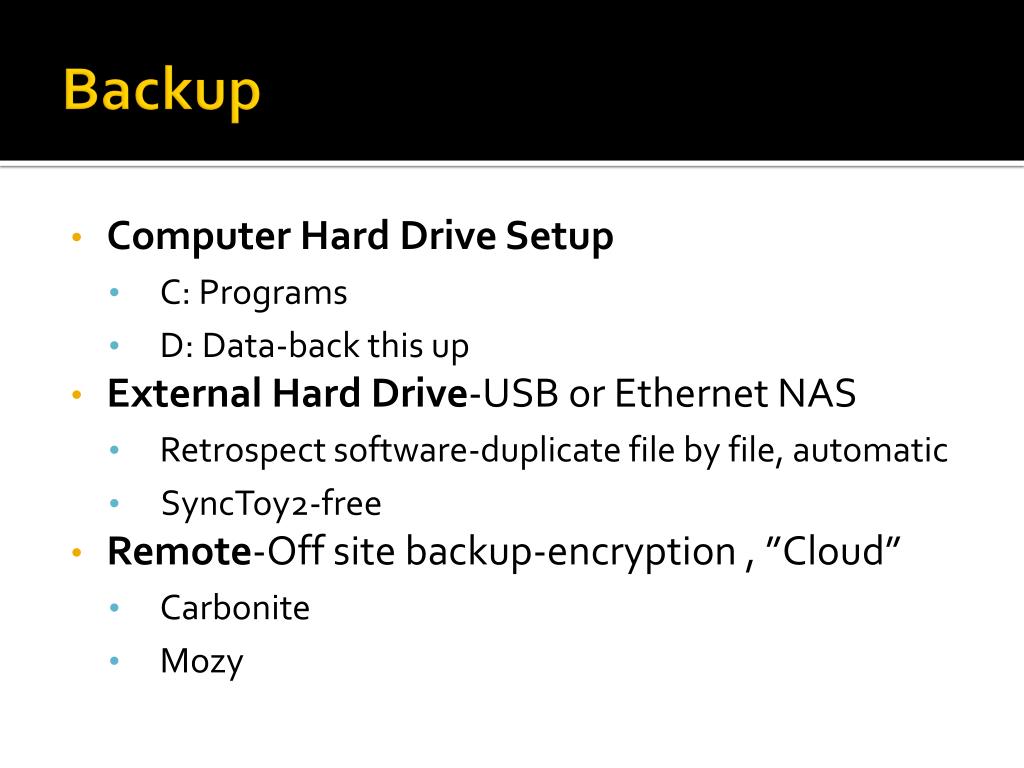Image resolution: width=1024 pixels, height=768 pixels.
Task: Click the Backup slide title
Action: click(162, 93)
